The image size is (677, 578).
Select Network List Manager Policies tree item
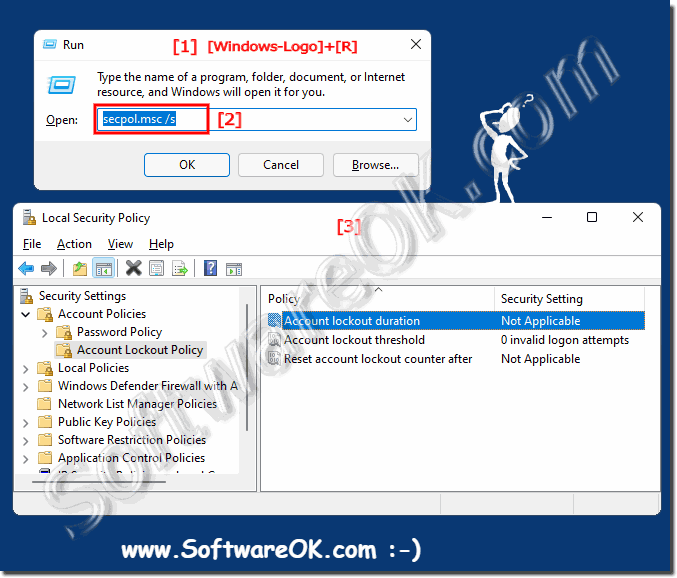point(137,404)
